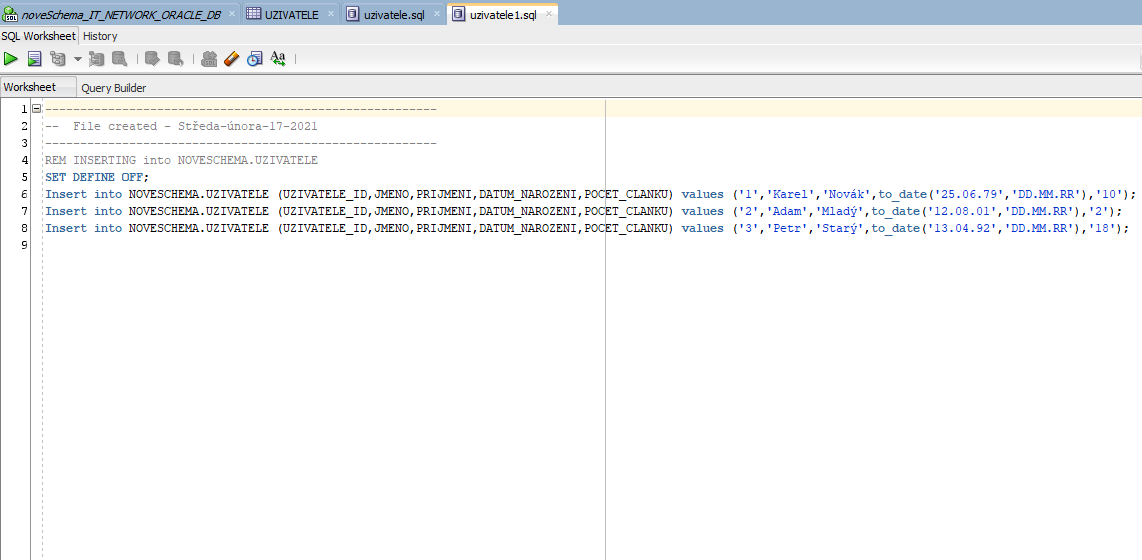Open the History tab
This screenshot has width=1142, height=560.
click(x=100, y=36)
